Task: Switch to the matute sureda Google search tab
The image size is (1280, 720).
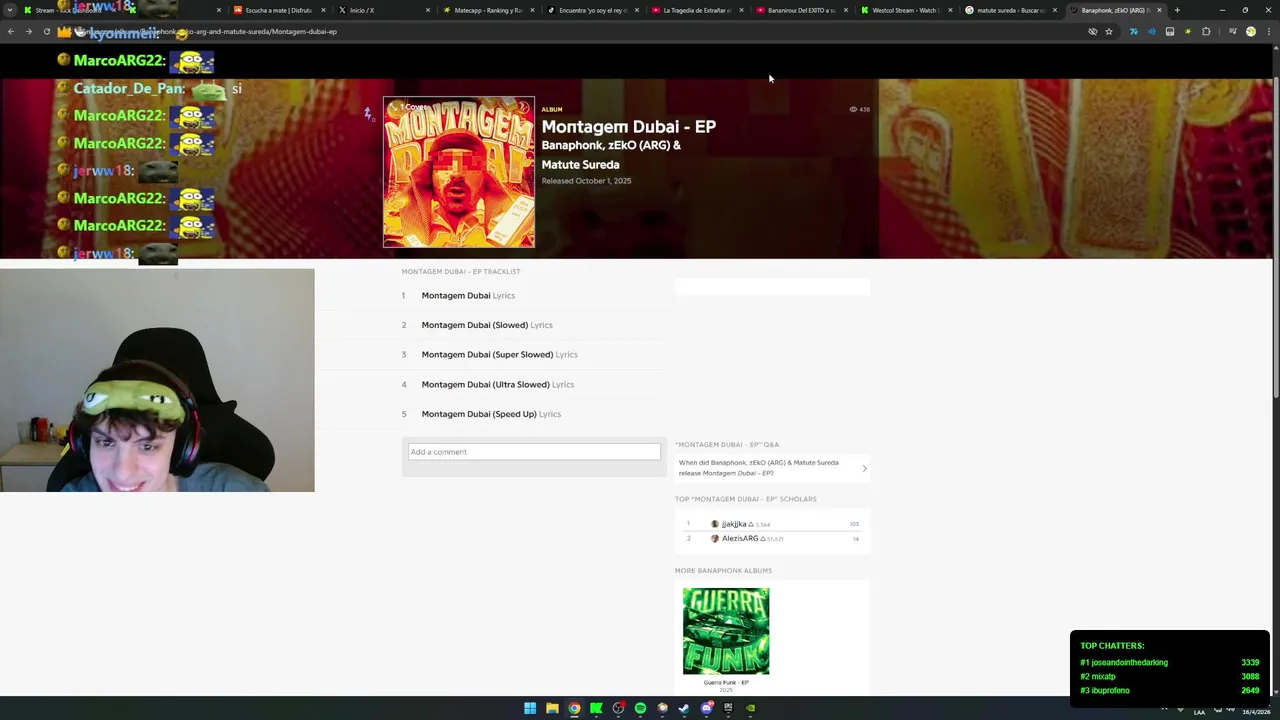Action: (x=1010, y=10)
